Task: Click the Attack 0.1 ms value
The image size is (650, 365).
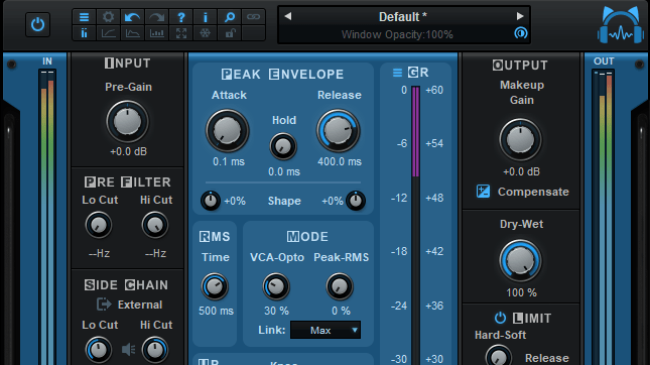Action: [228, 161]
